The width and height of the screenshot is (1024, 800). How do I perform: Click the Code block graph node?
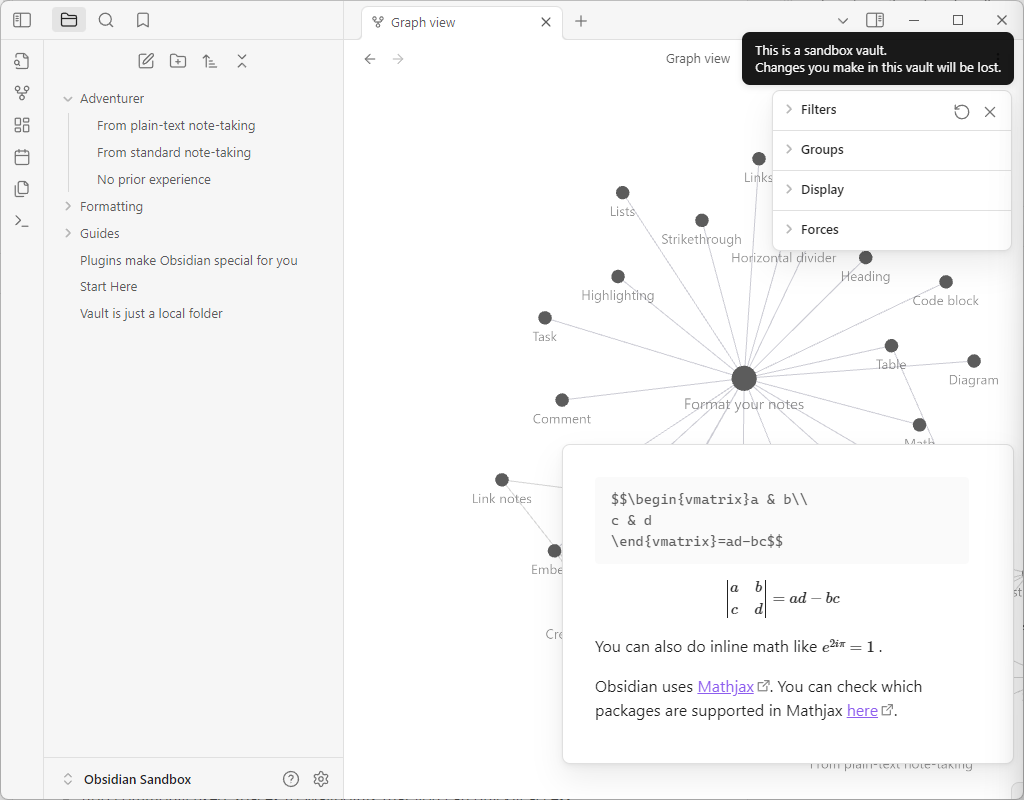tap(946, 282)
